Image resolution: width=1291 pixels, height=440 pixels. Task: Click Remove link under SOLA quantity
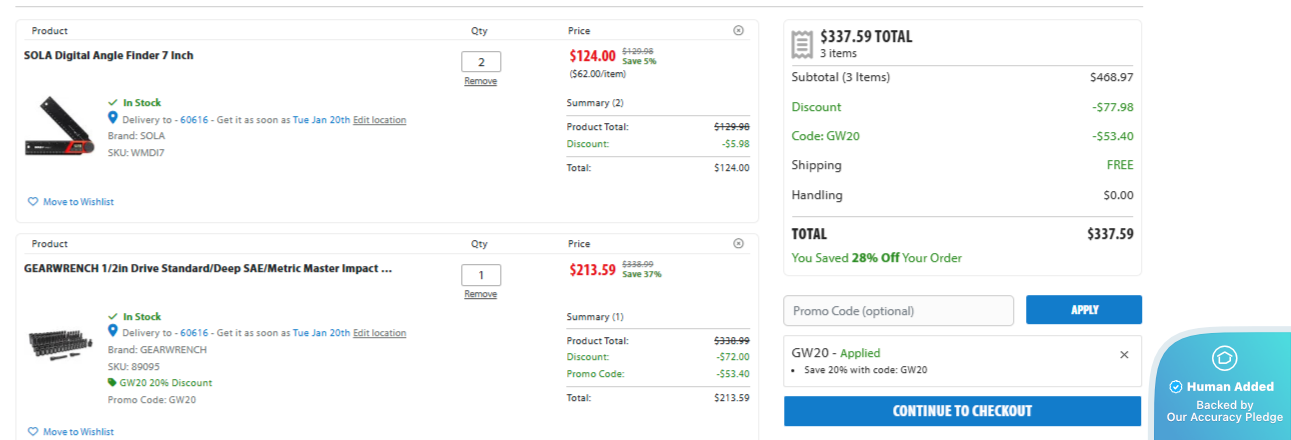[481, 81]
